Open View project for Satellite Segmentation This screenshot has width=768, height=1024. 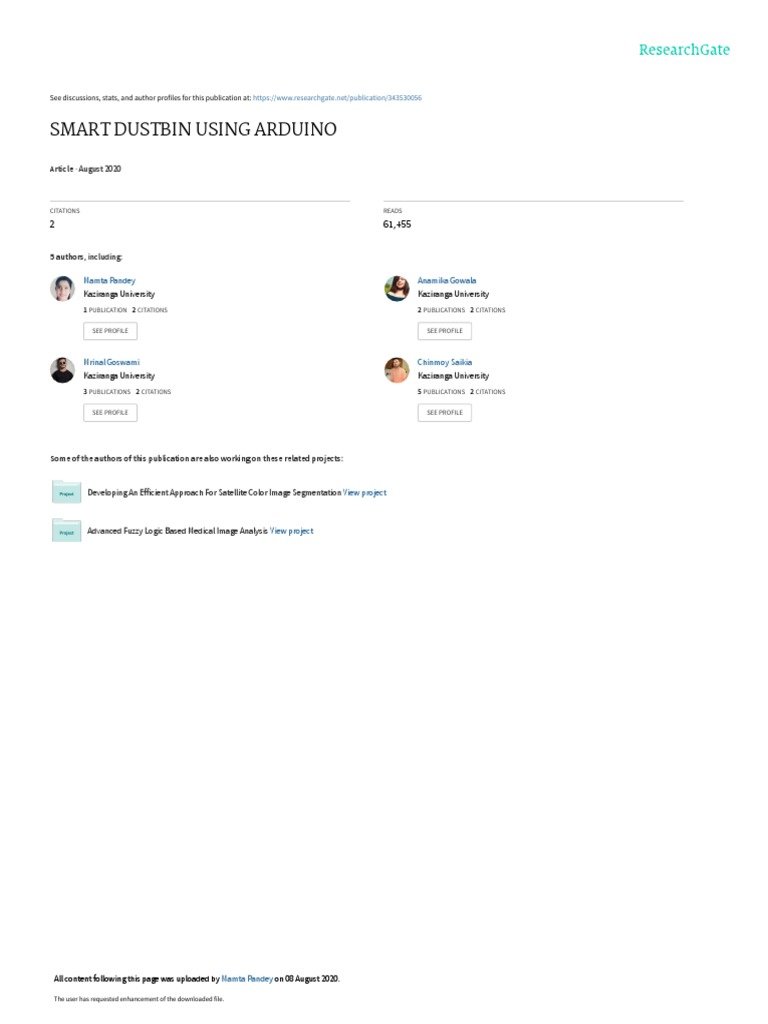point(365,492)
